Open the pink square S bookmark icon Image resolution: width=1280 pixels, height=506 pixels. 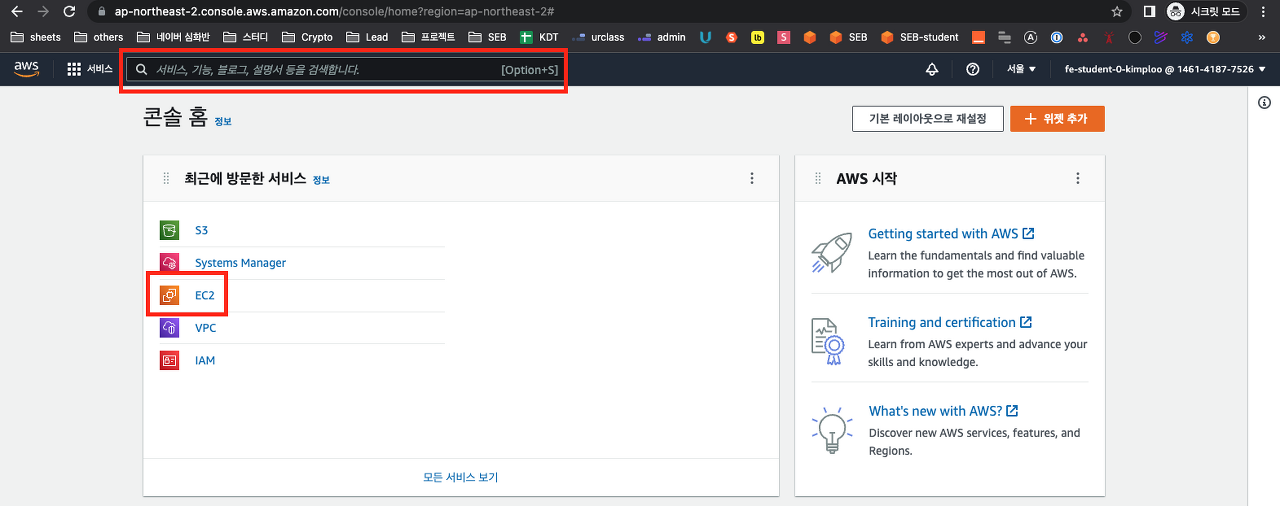coord(784,37)
